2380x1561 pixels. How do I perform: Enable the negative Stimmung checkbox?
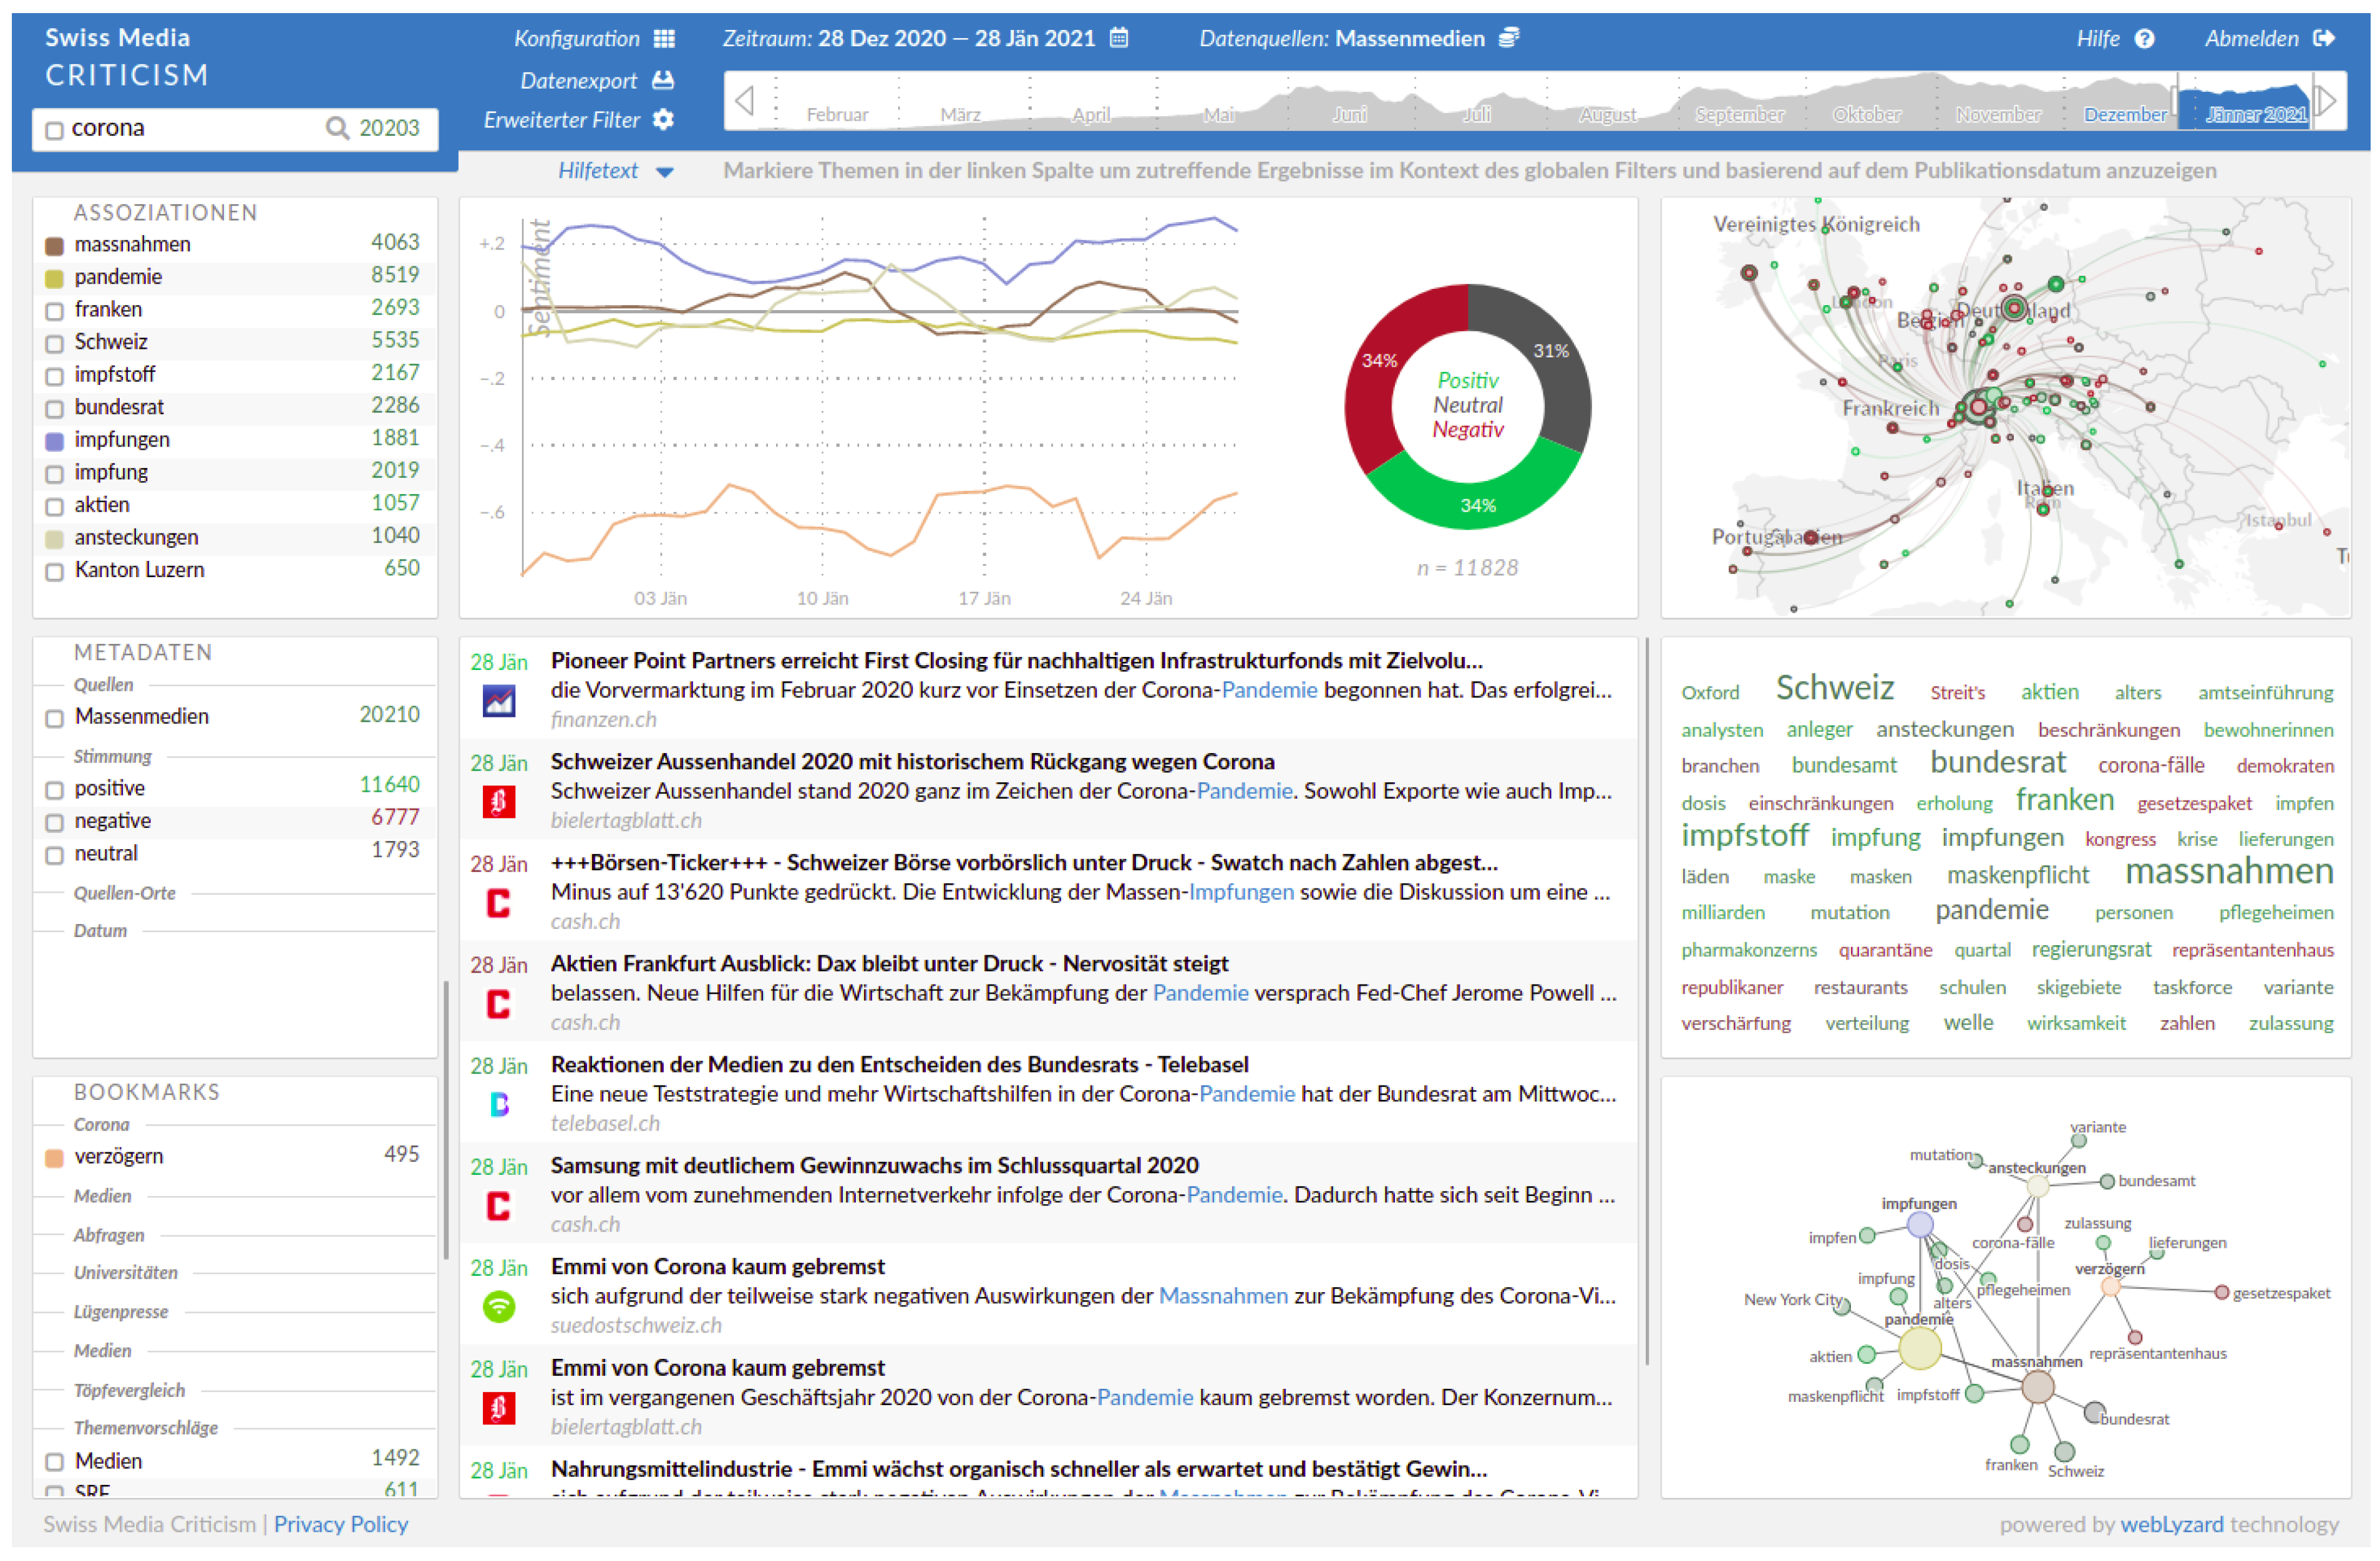tap(55, 823)
